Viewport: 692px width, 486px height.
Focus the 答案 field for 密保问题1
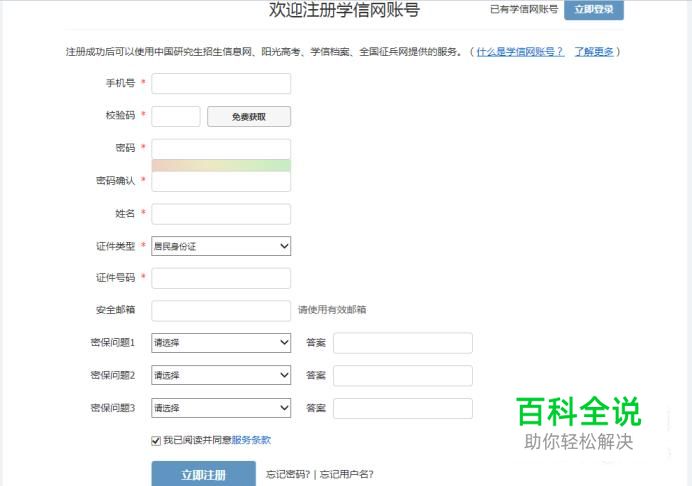pyautogui.click(x=402, y=343)
